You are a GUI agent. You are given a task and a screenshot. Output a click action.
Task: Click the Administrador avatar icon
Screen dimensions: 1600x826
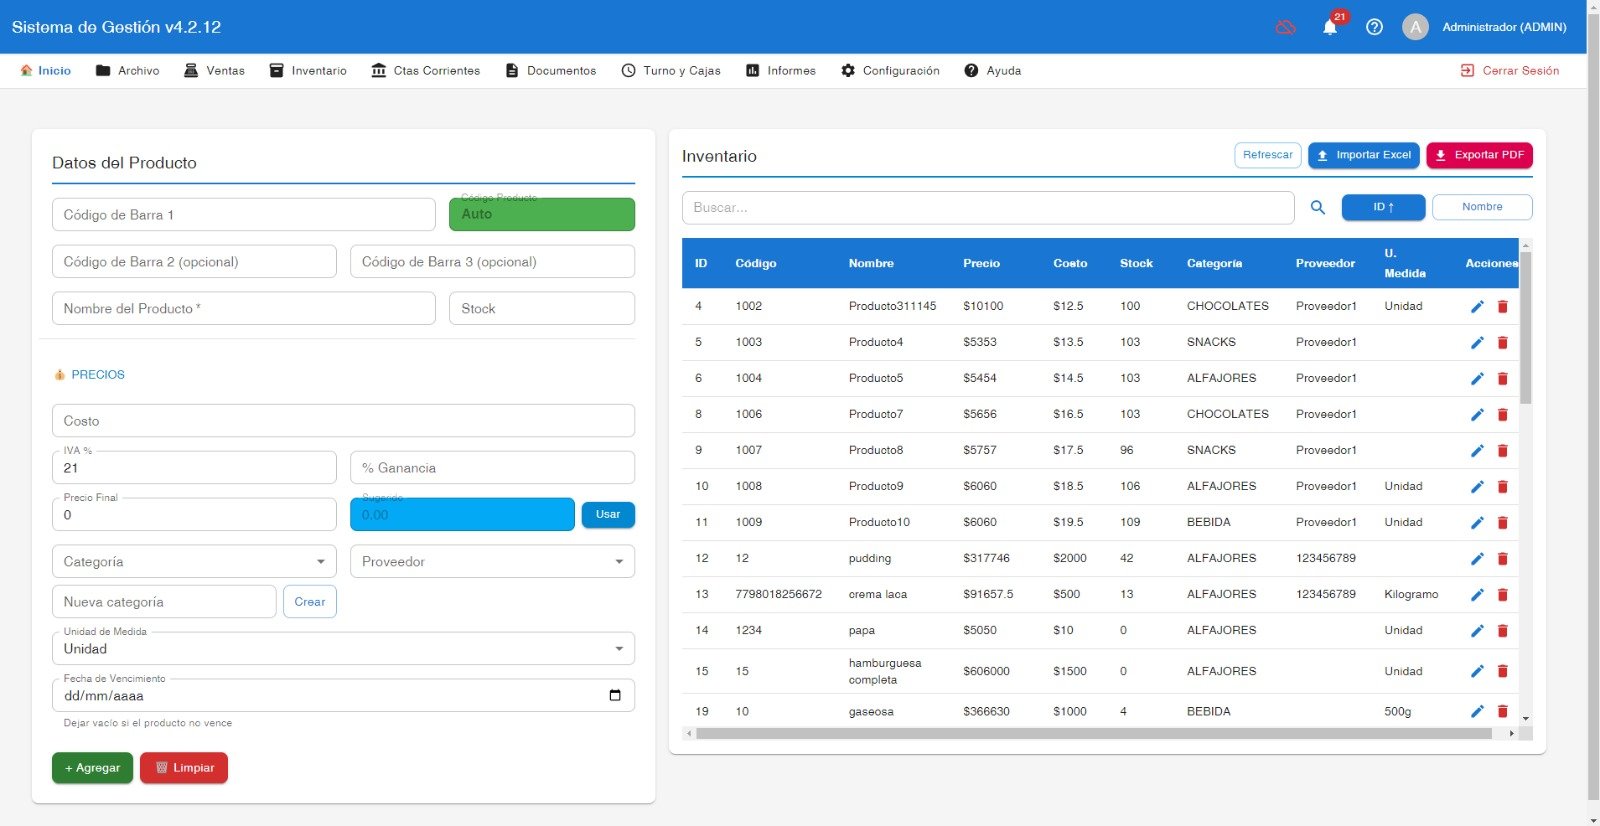1415,27
